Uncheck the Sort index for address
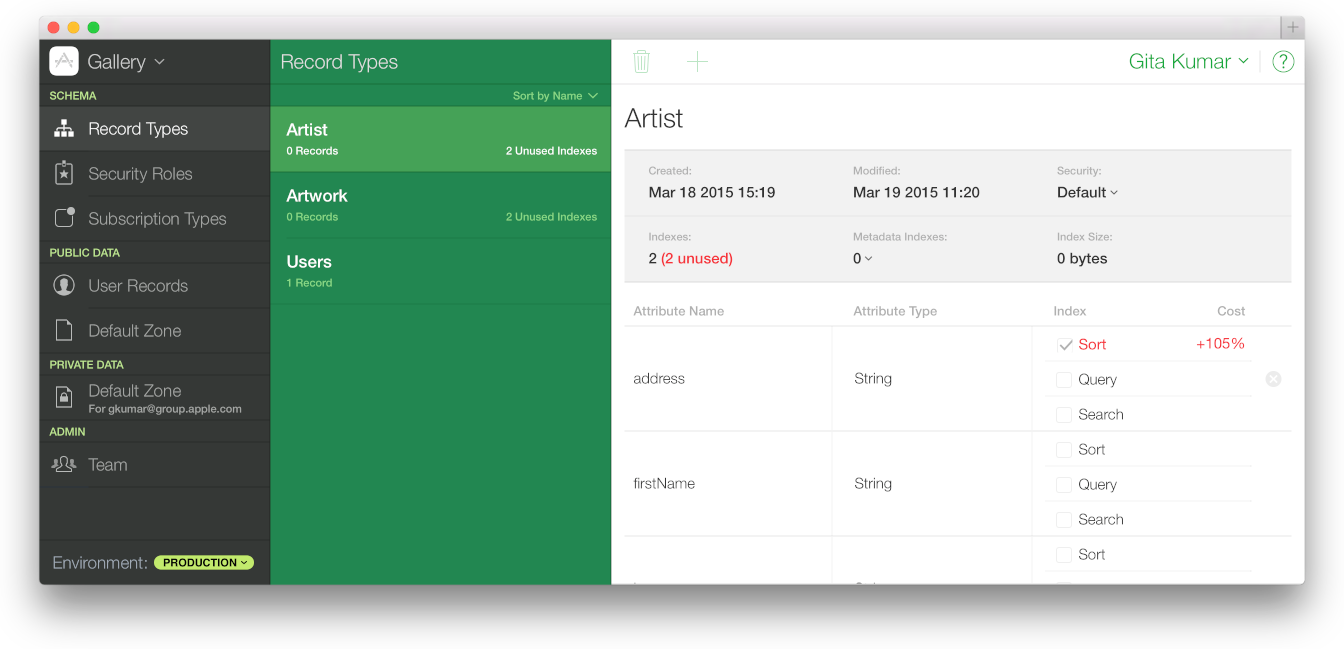 (x=1065, y=344)
